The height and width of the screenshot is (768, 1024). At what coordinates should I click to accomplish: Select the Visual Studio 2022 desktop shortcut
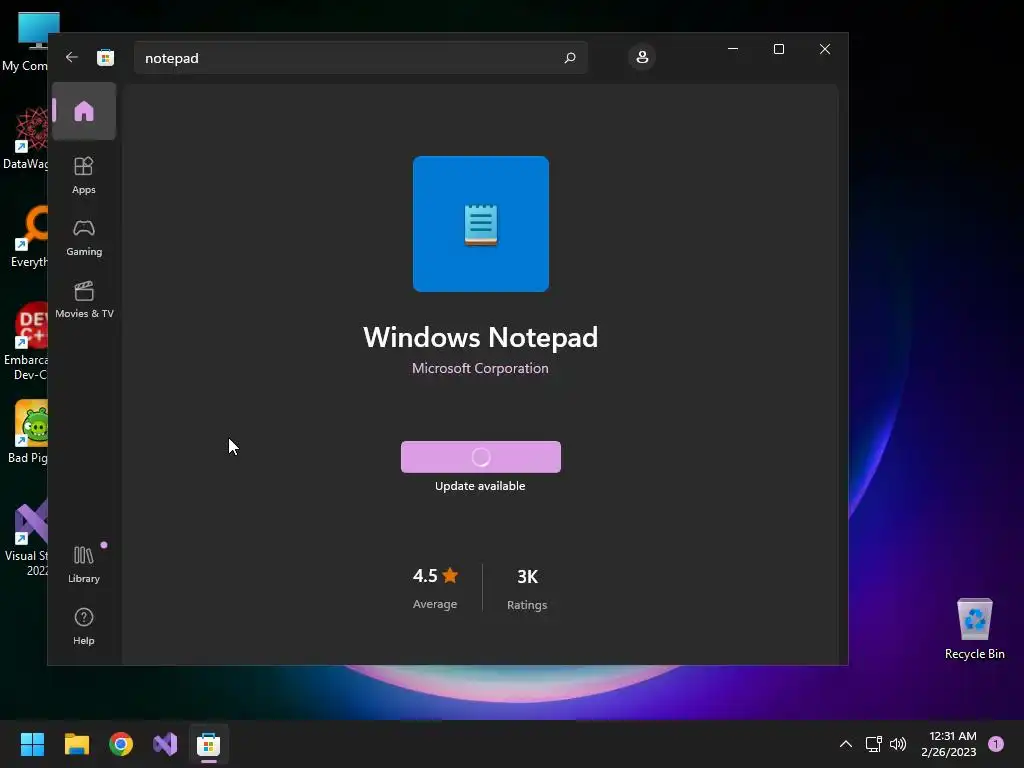[x=26, y=538]
